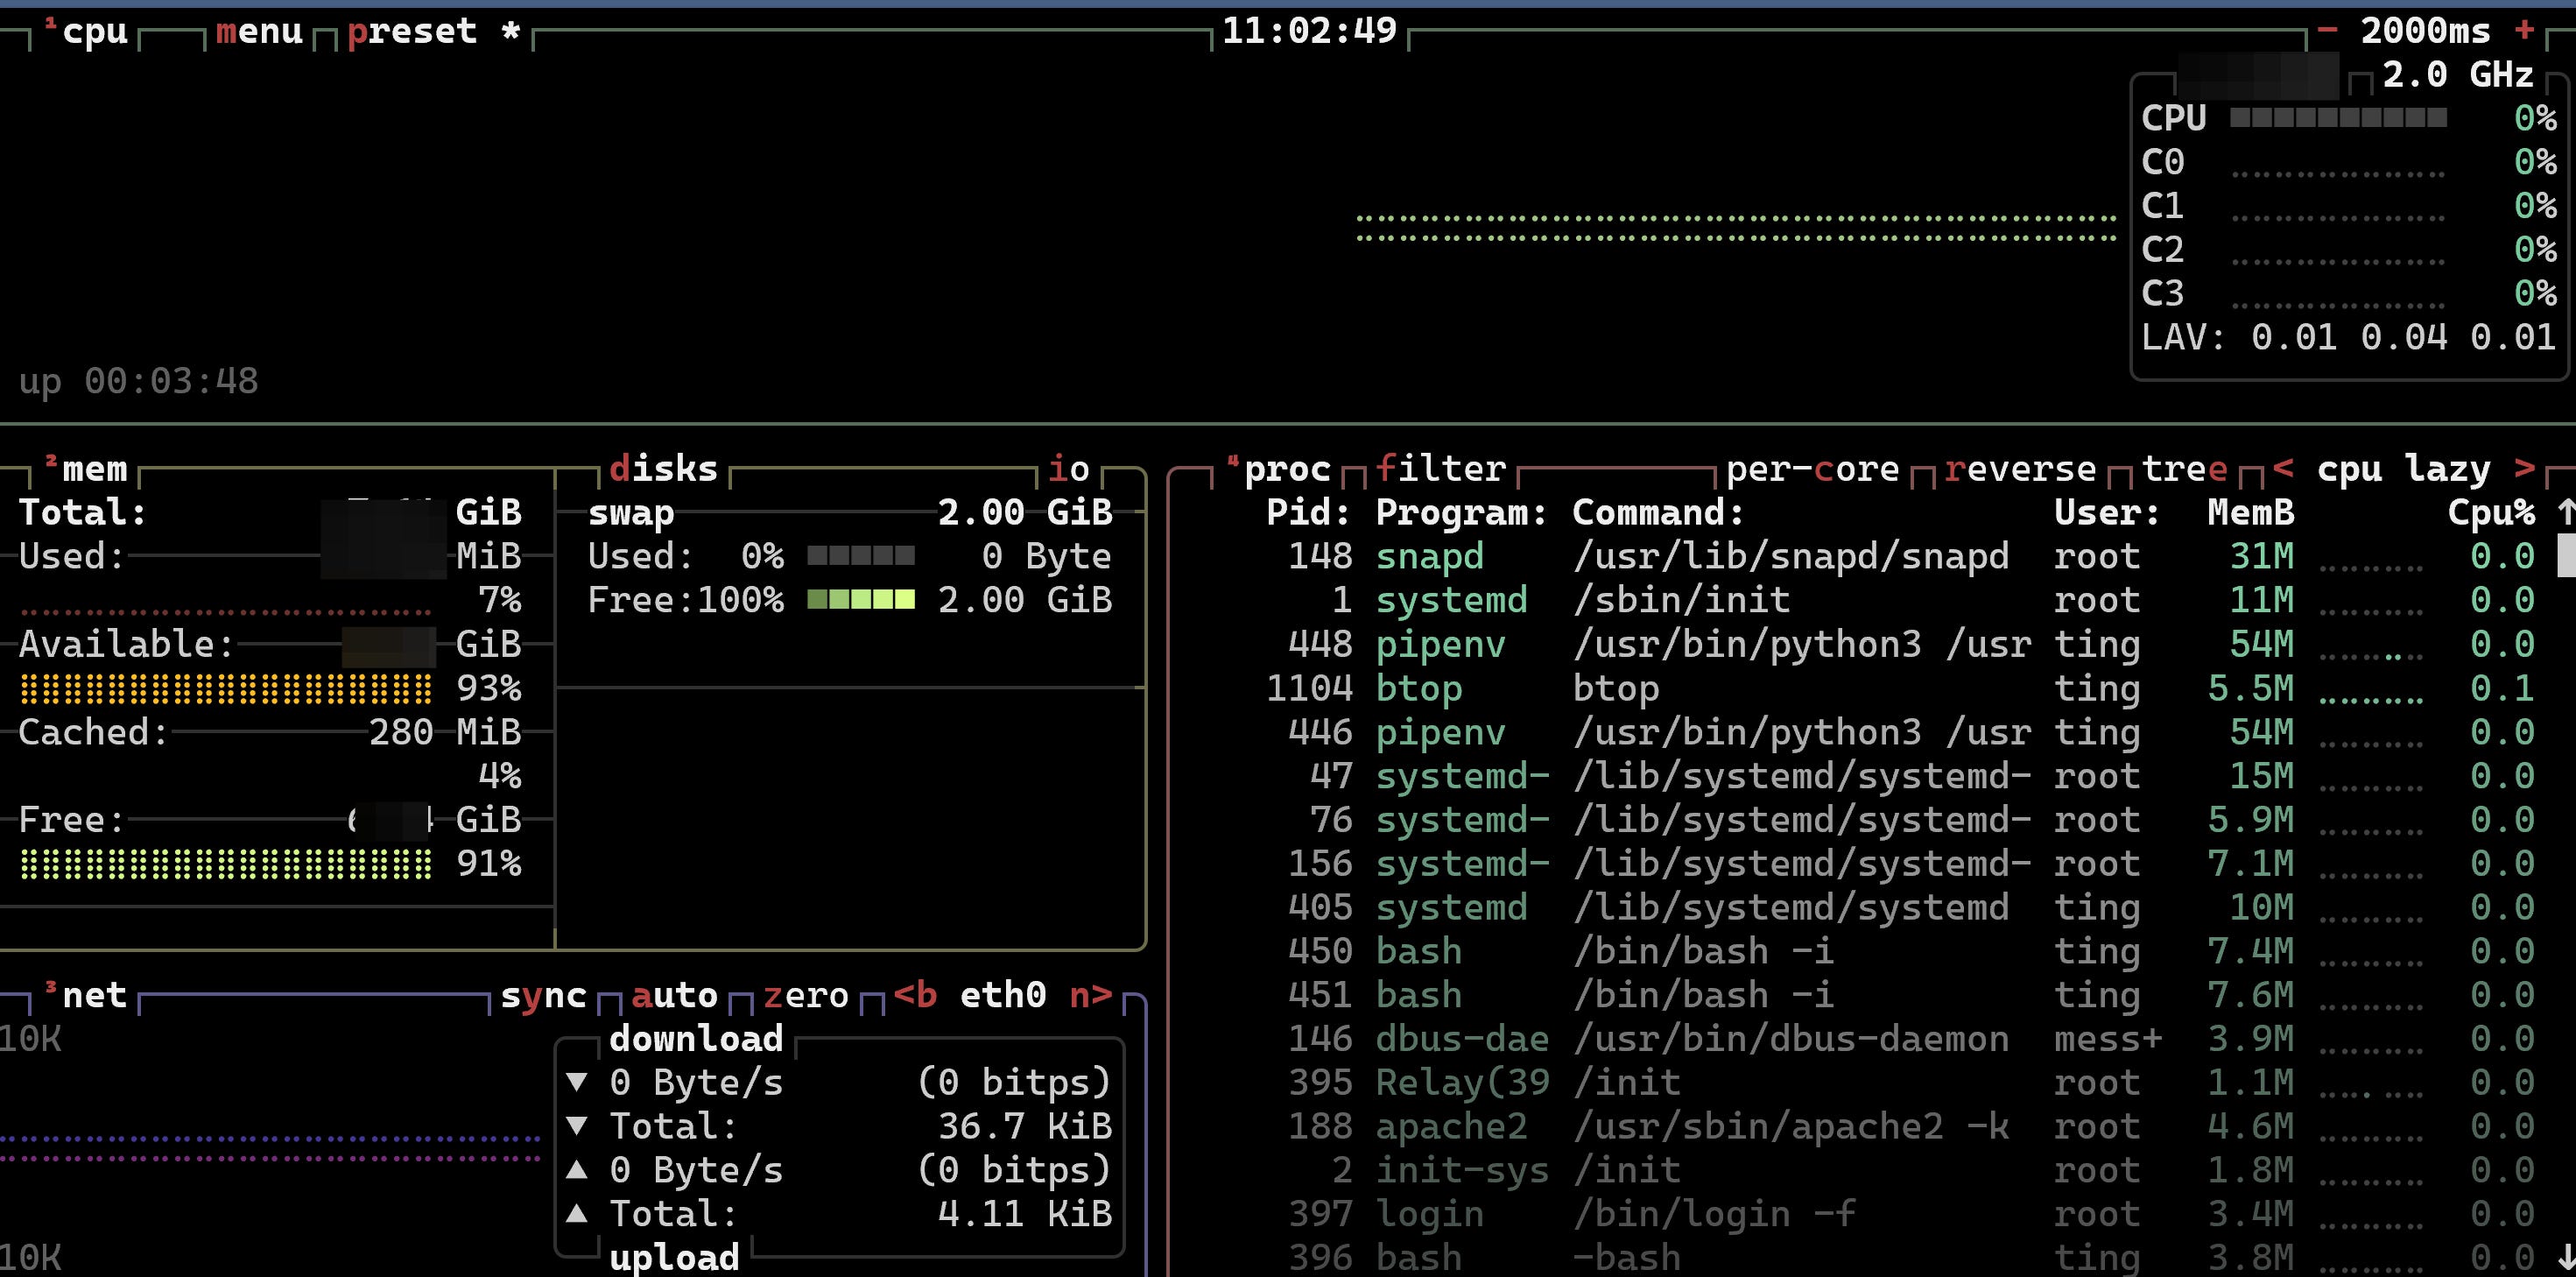The image size is (2576, 1277).
Task: Click the minus to decrease update interval
Action: coord(2327,31)
